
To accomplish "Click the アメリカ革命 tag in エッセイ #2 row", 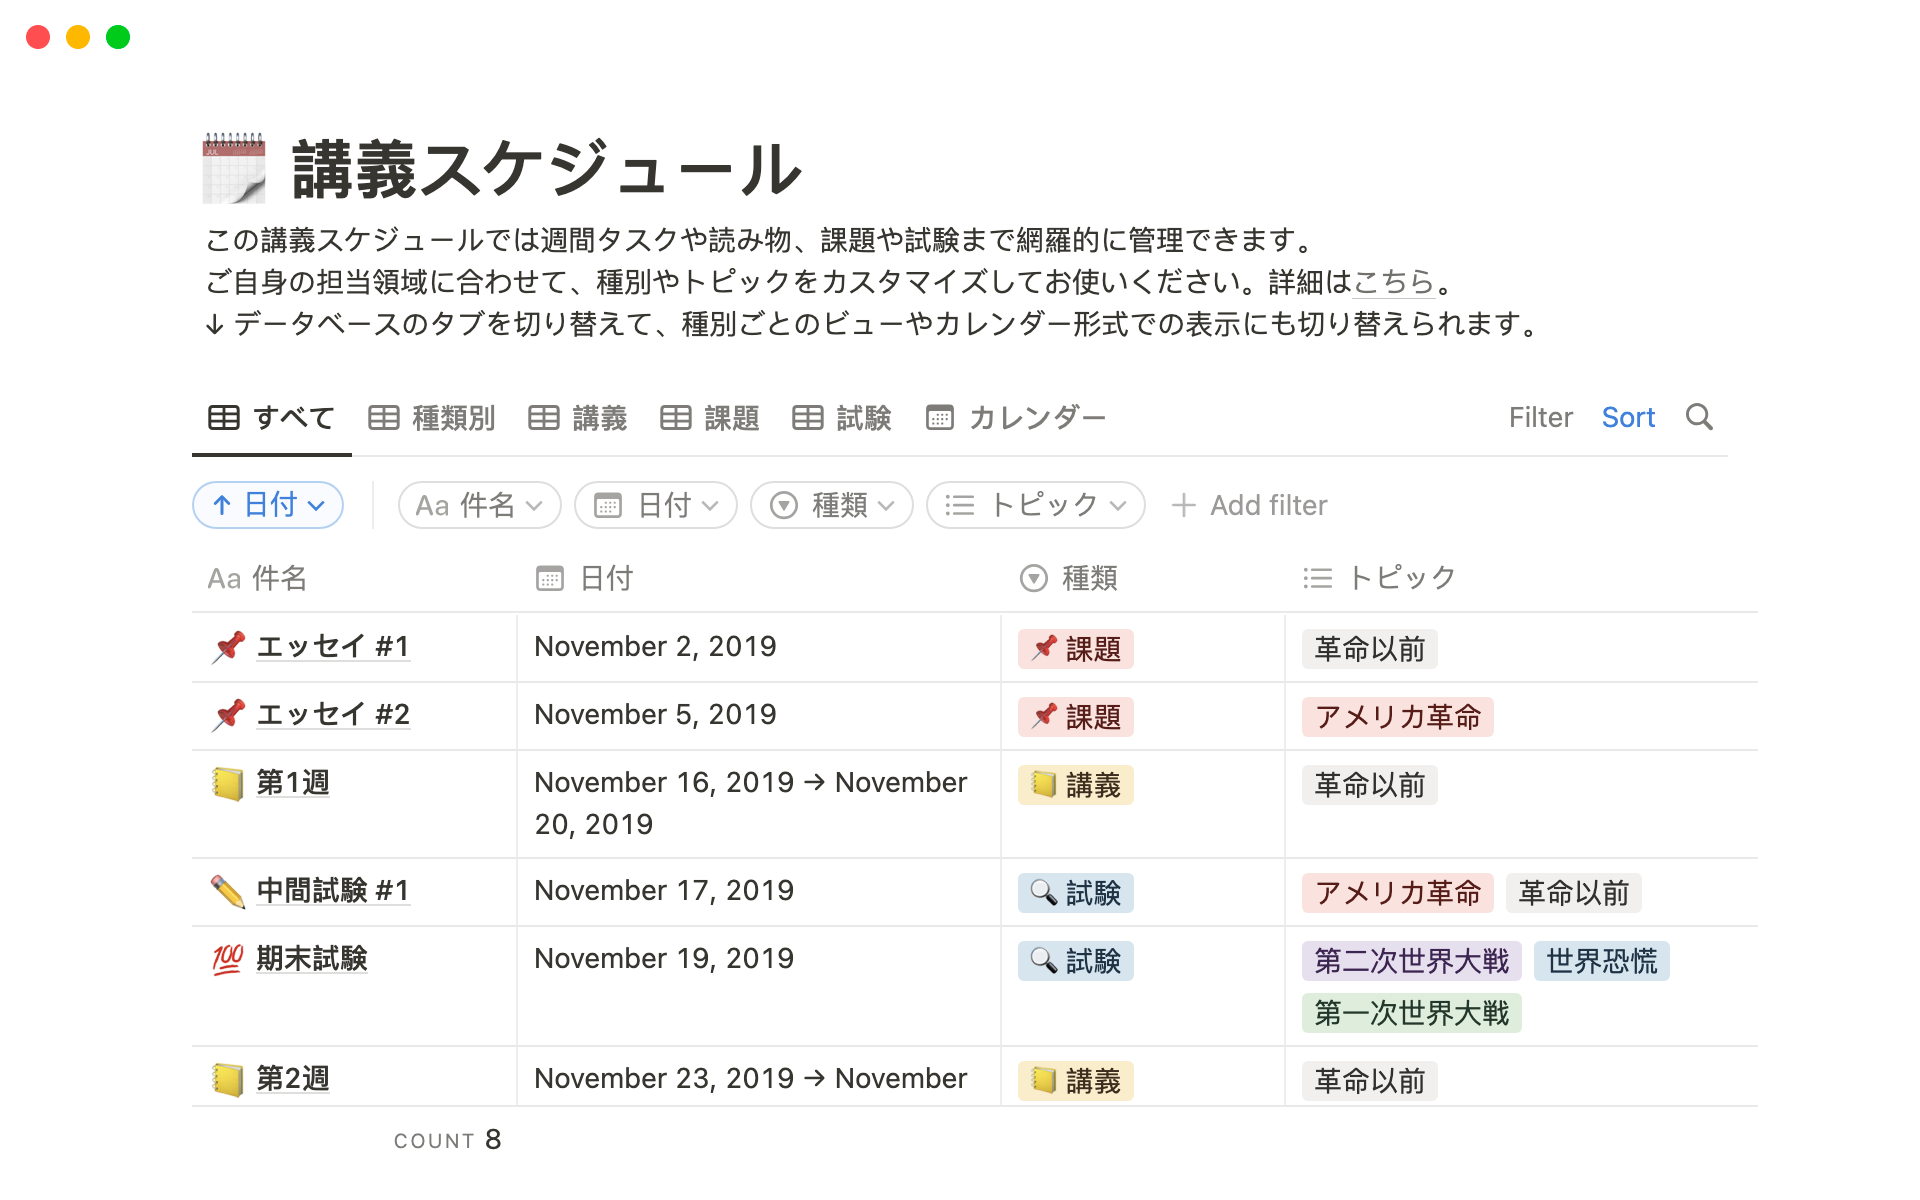I will 1397,717.
